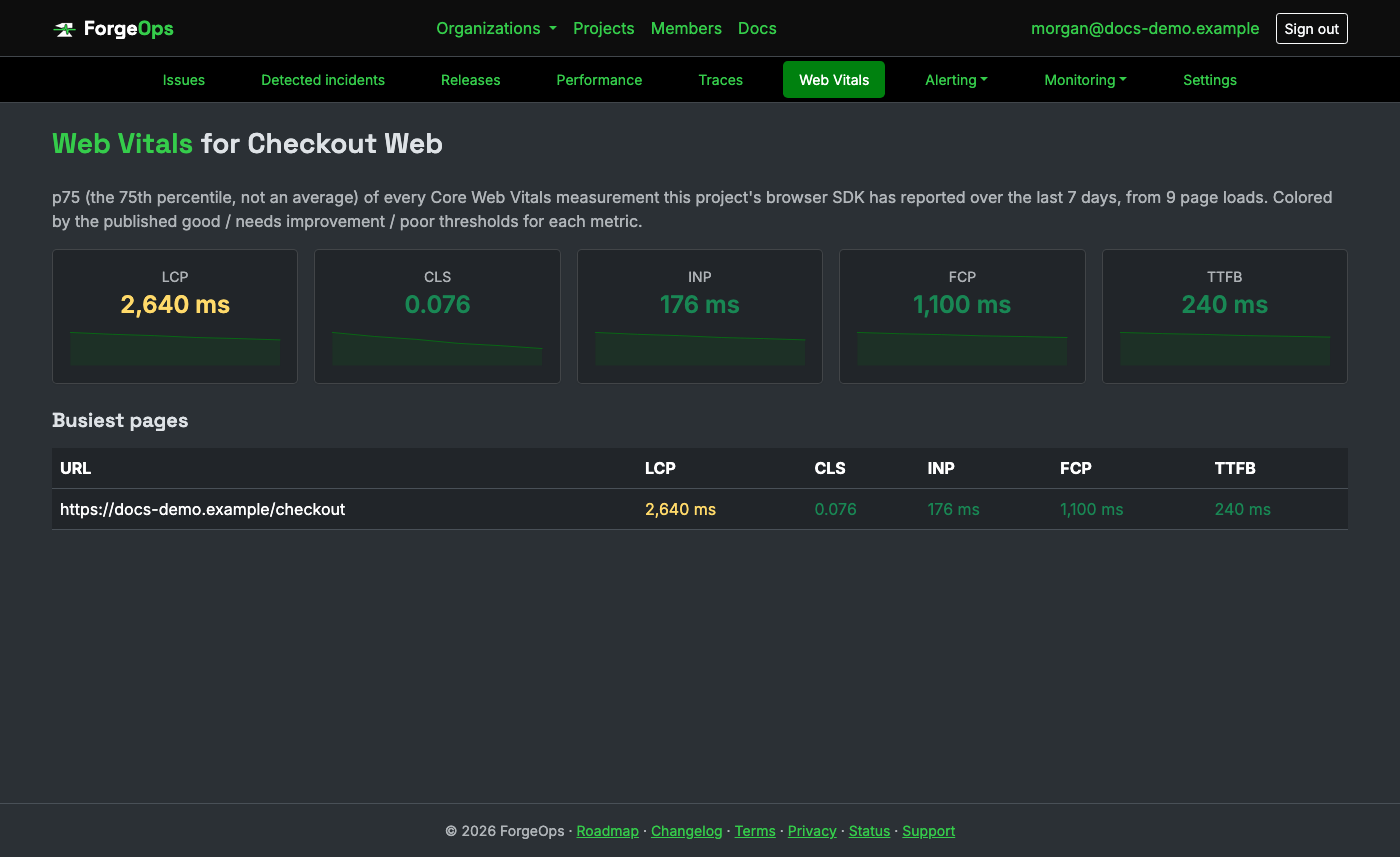Select the active Web Vitals tab
Image resolution: width=1400 pixels, height=857 pixels.
pyautogui.click(x=834, y=80)
